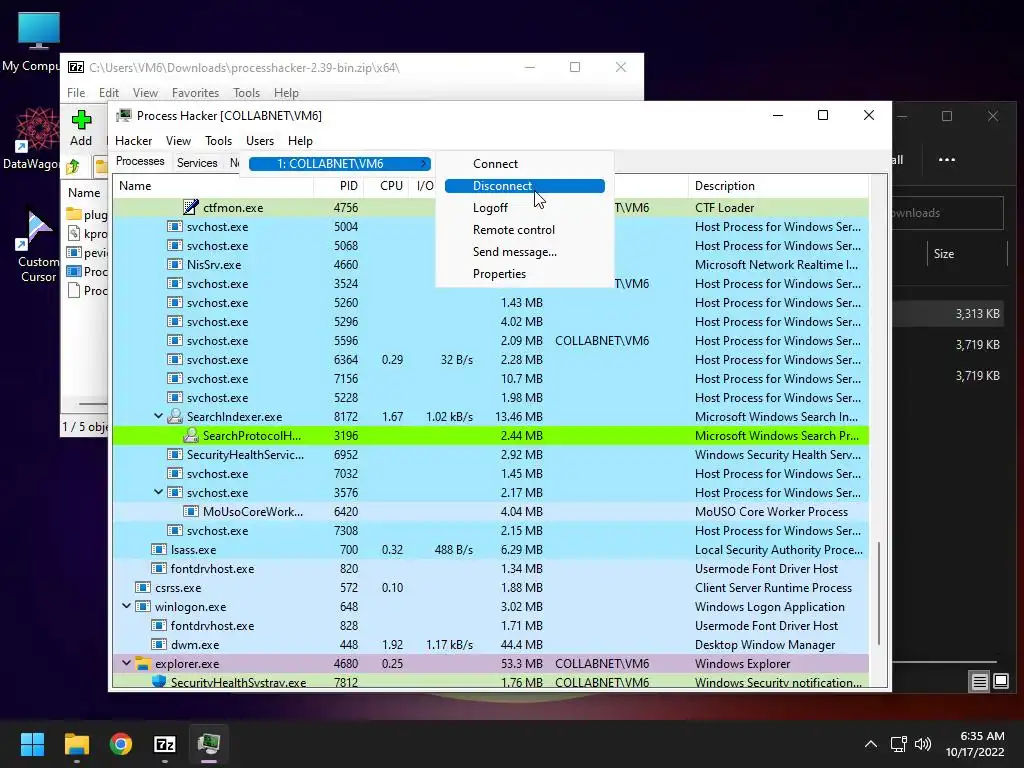Viewport: 1024px width, 768px height.
Task: Collapse the SearchIndexer.exe tree node
Action: (x=158, y=416)
